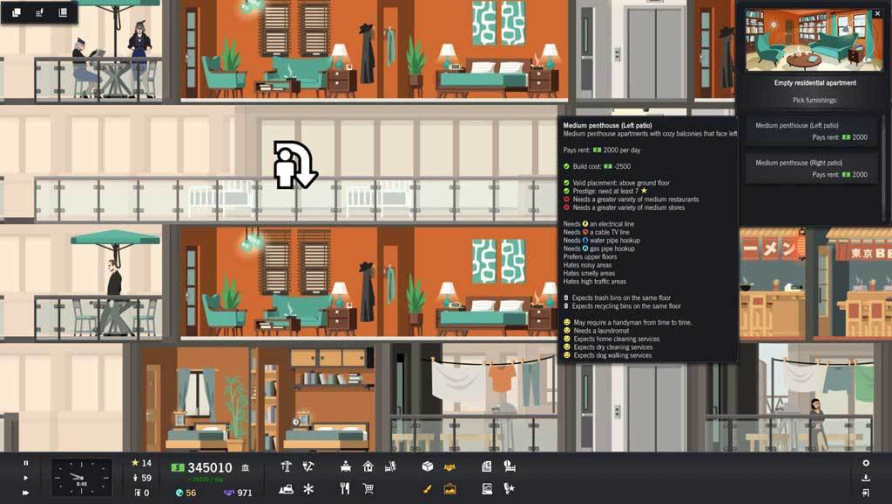Open the restaurants fork and knife category
892x504 pixels.
[345, 489]
